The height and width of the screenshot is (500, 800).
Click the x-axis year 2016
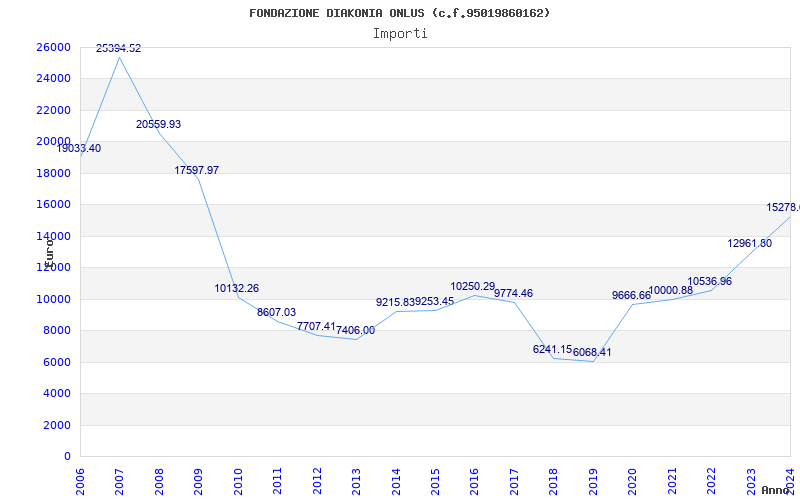pyautogui.click(x=474, y=481)
